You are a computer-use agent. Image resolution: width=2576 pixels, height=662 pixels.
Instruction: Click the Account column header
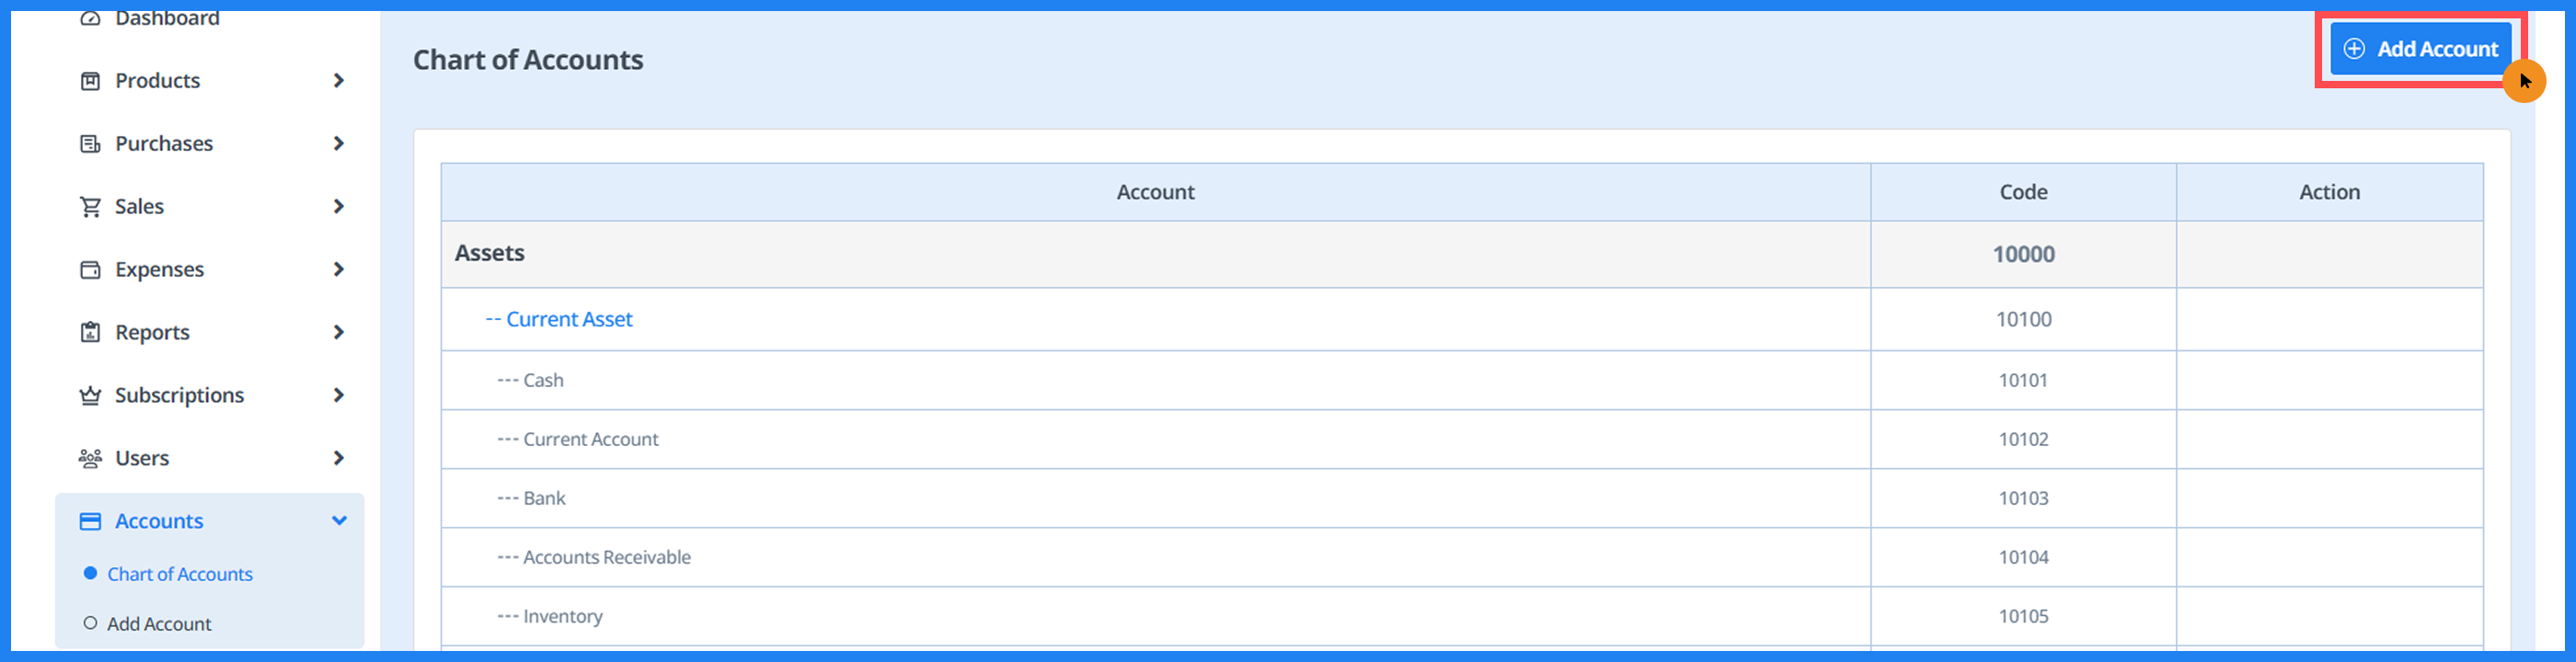(1155, 193)
